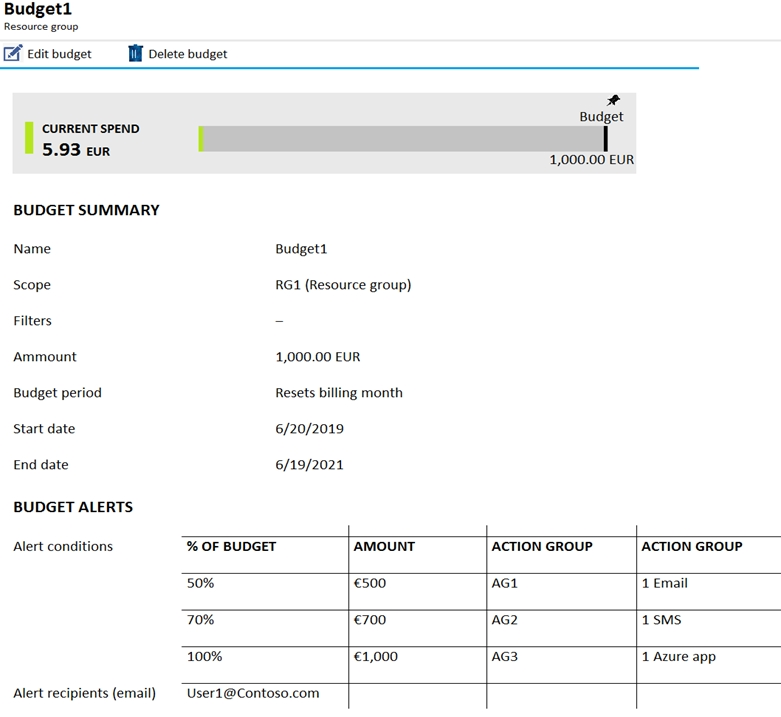Click the Delete budget text
The height and width of the screenshot is (717, 781).
tap(188, 54)
